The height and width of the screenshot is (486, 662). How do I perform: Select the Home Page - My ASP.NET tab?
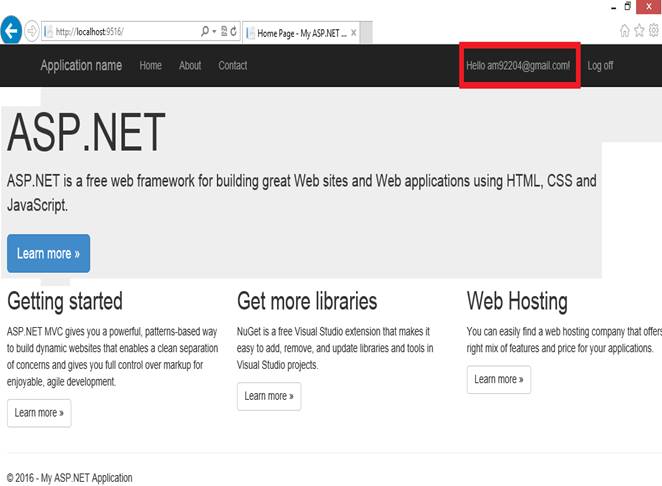point(301,33)
